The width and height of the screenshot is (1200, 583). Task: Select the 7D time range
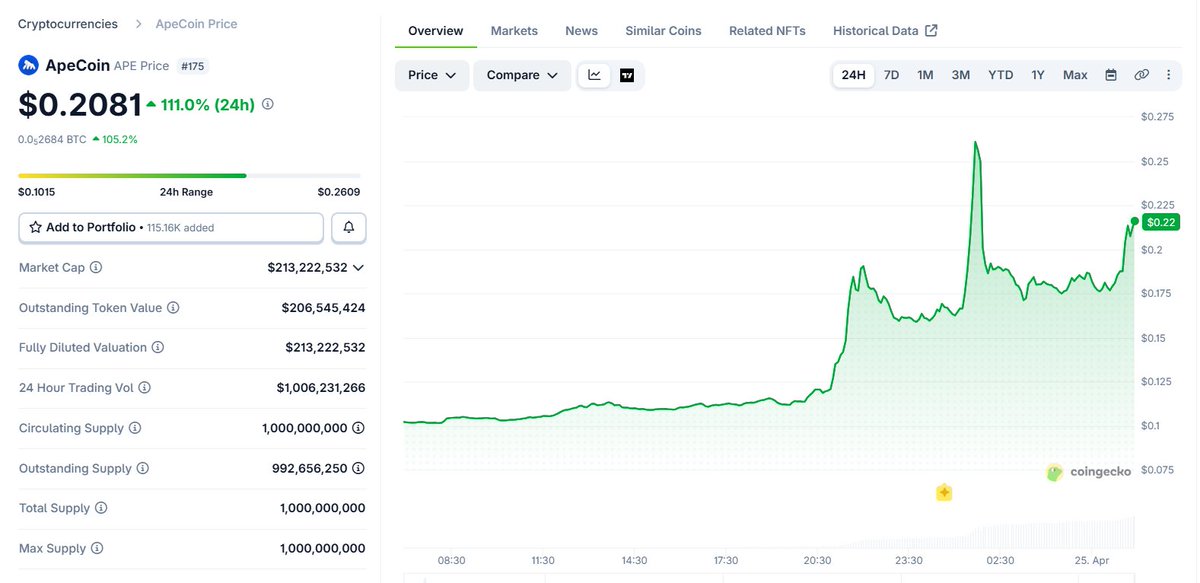click(x=891, y=75)
